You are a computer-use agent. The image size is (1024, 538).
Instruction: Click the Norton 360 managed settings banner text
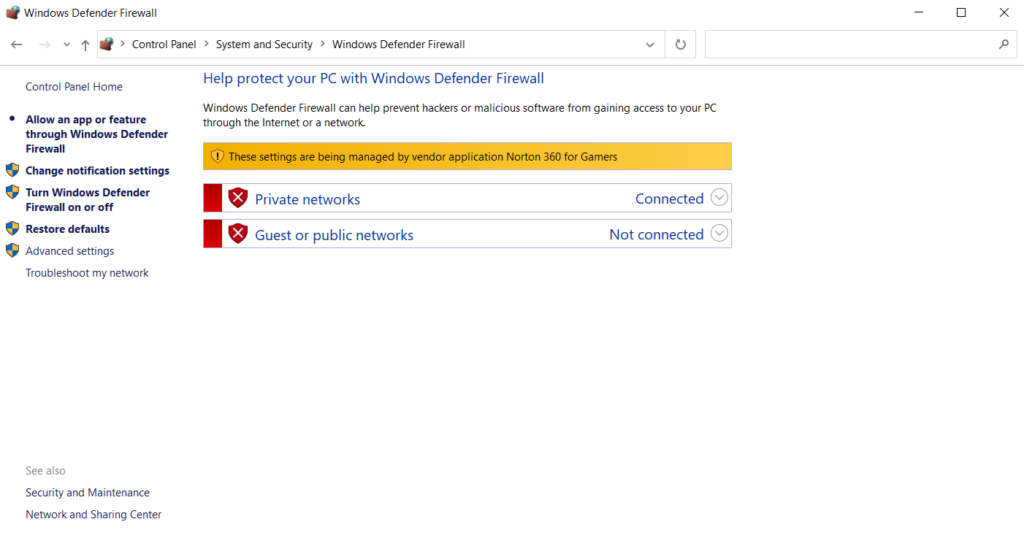(x=423, y=157)
